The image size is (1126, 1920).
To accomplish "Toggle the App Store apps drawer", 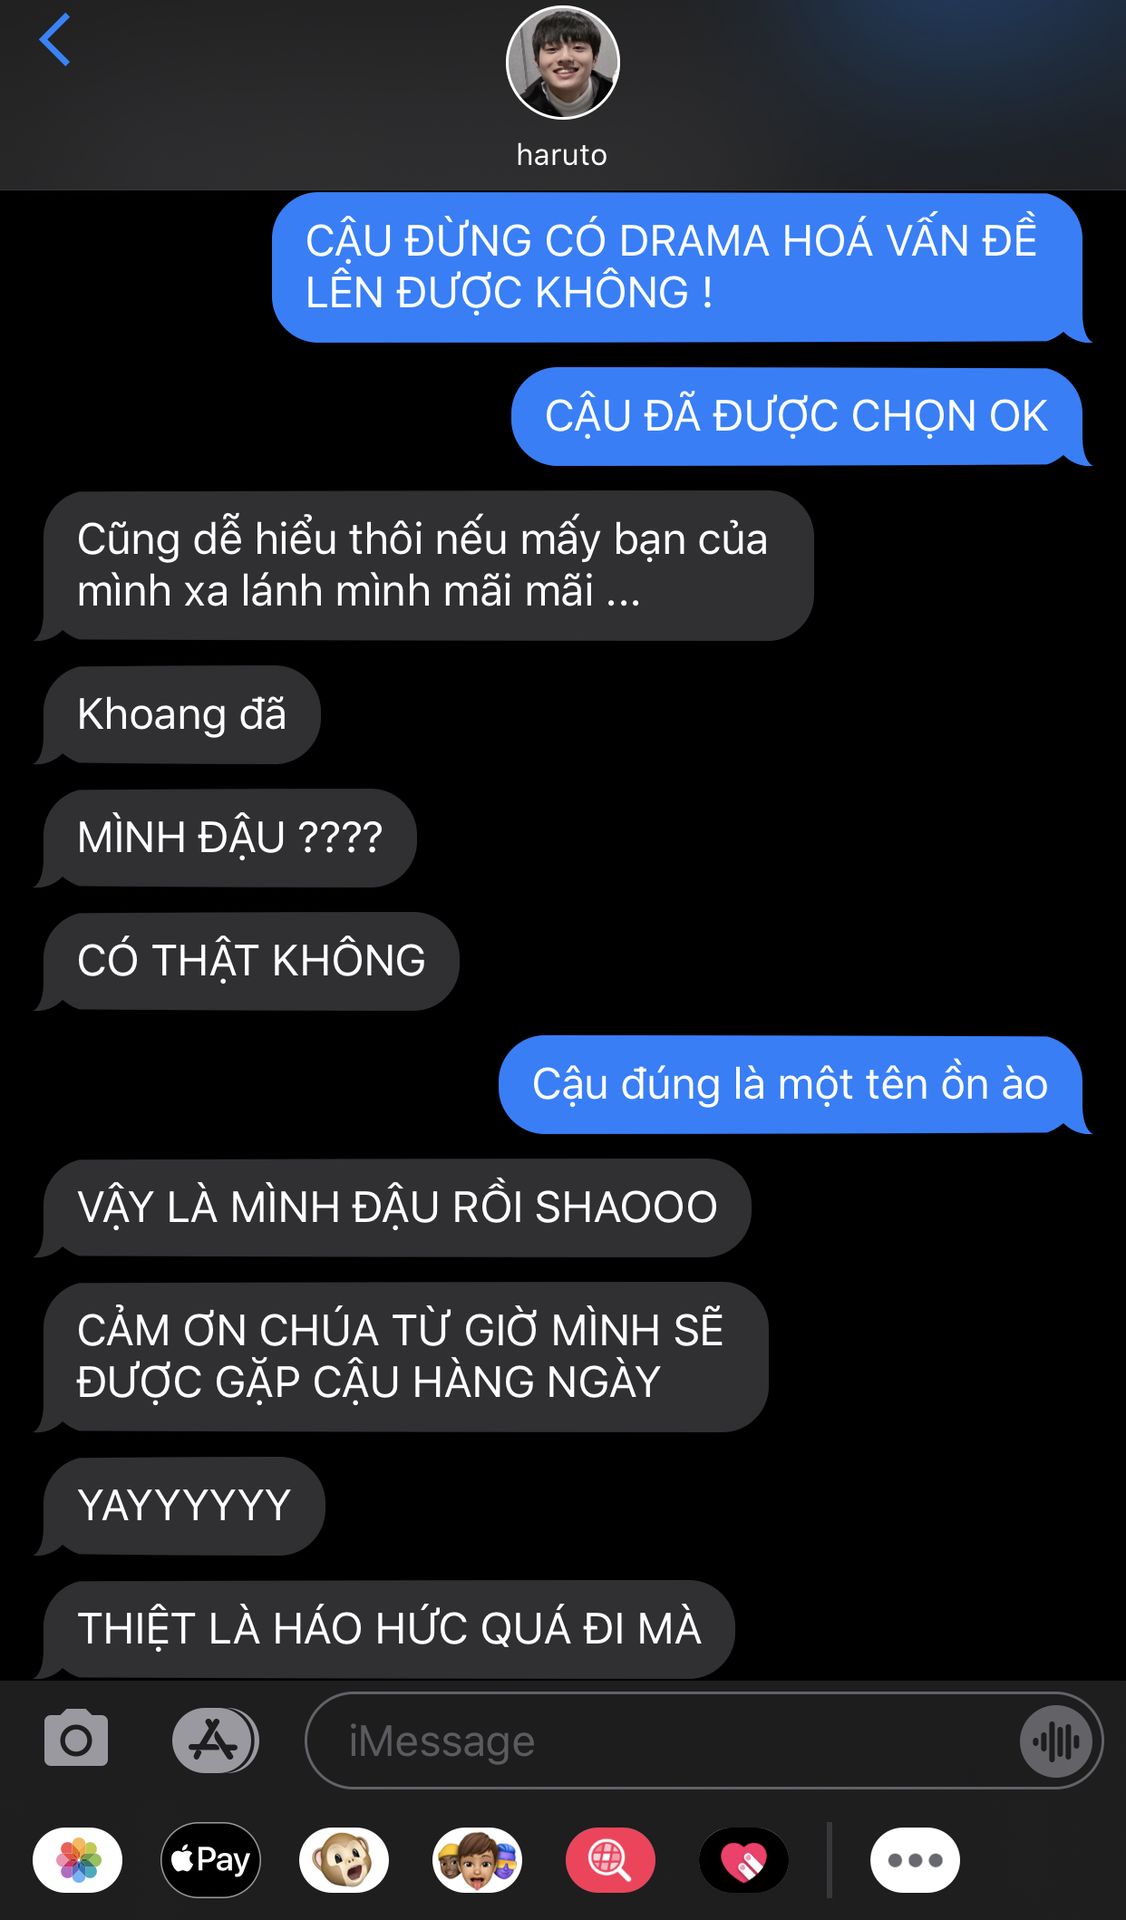I will [x=215, y=1740].
